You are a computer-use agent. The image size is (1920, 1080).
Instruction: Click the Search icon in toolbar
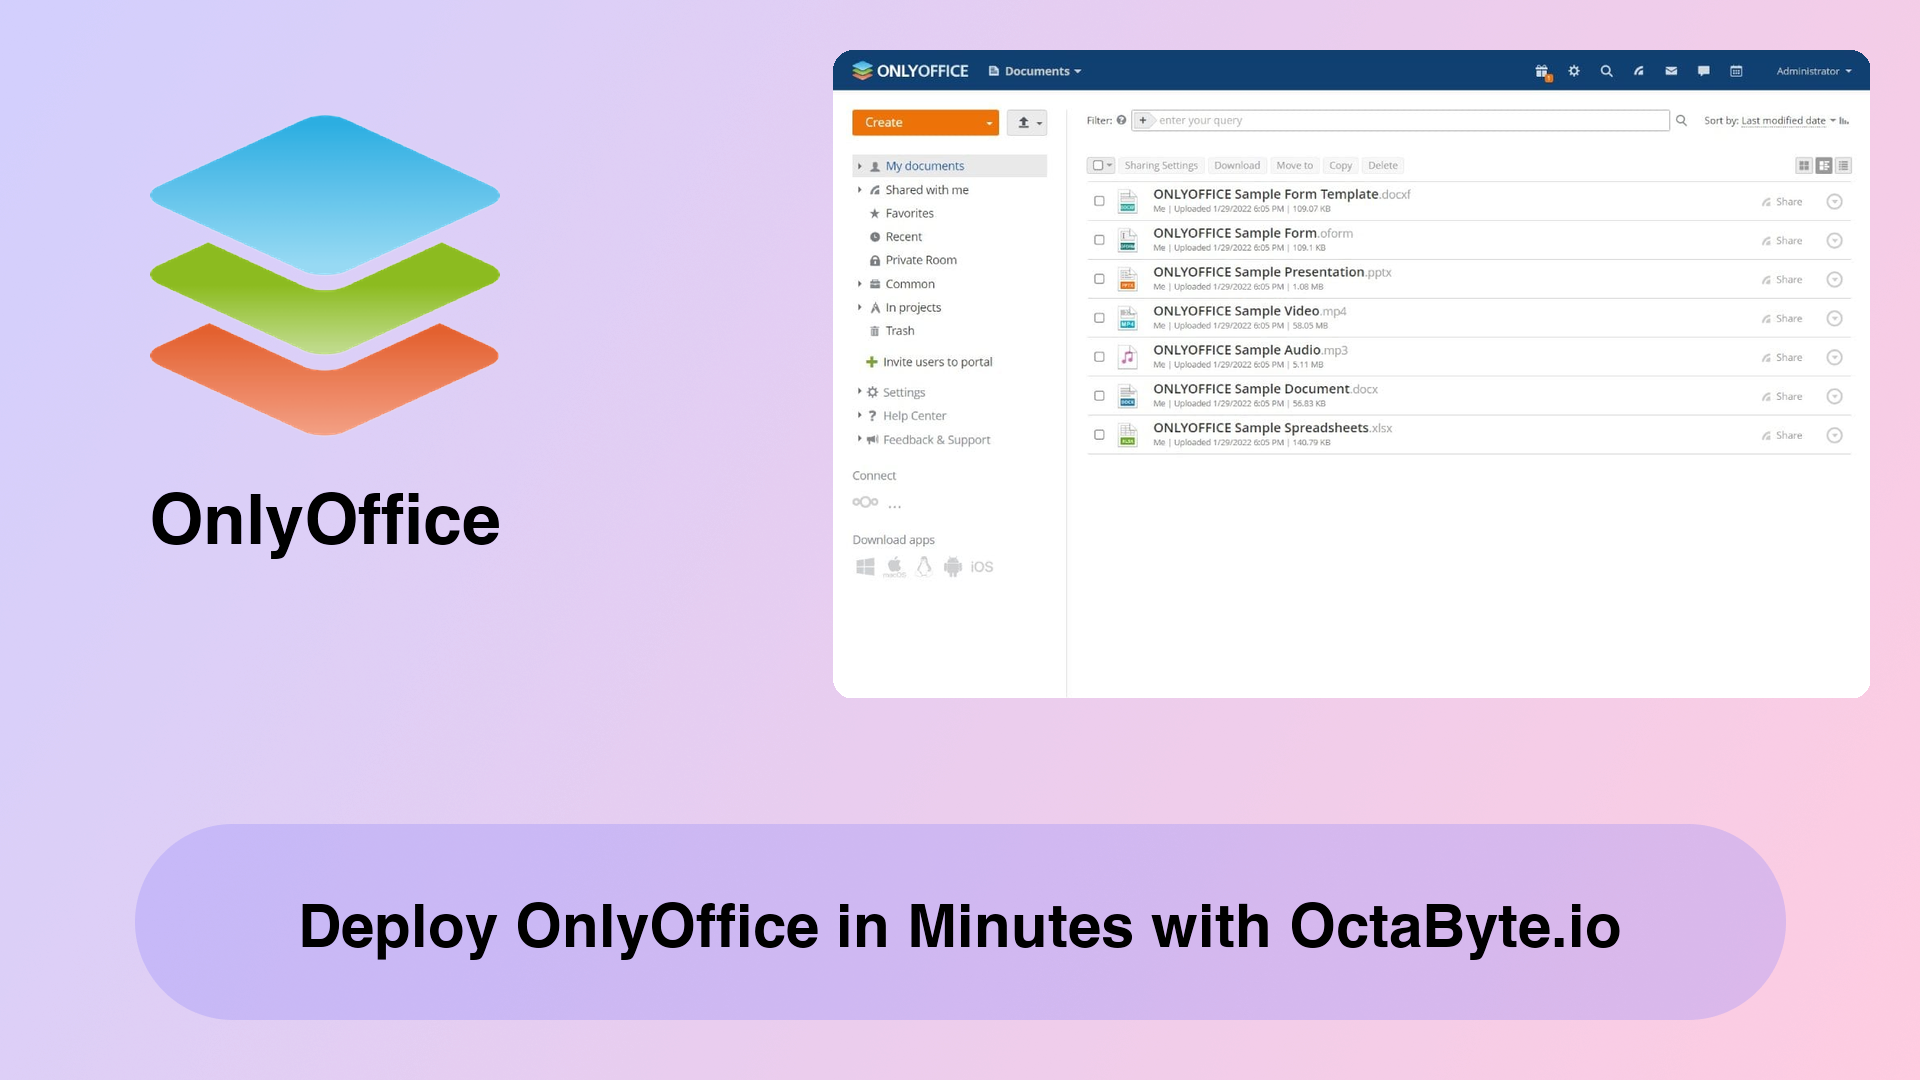click(x=1605, y=70)
